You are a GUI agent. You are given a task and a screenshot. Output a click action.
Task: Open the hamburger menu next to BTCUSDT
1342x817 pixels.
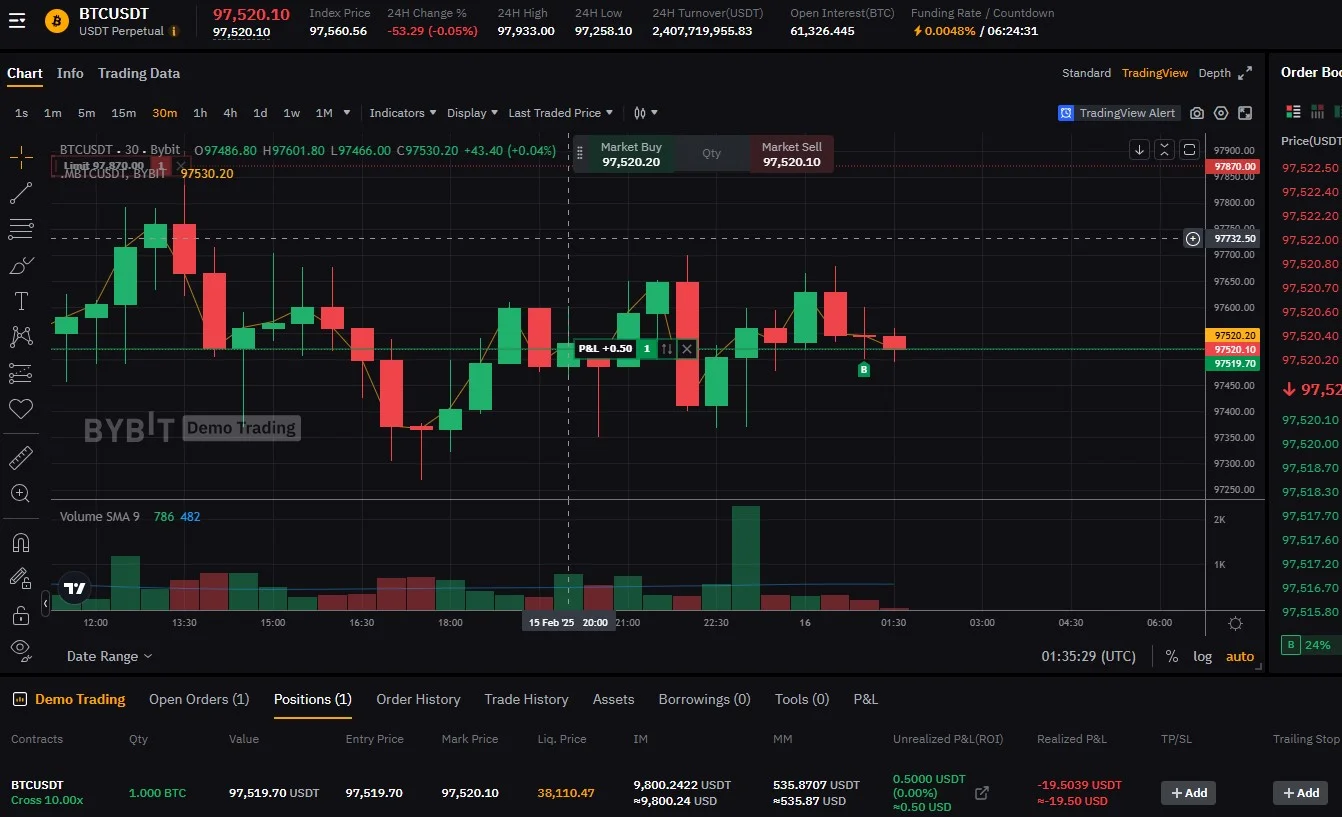pyautogui.click(x=17, y=20)
